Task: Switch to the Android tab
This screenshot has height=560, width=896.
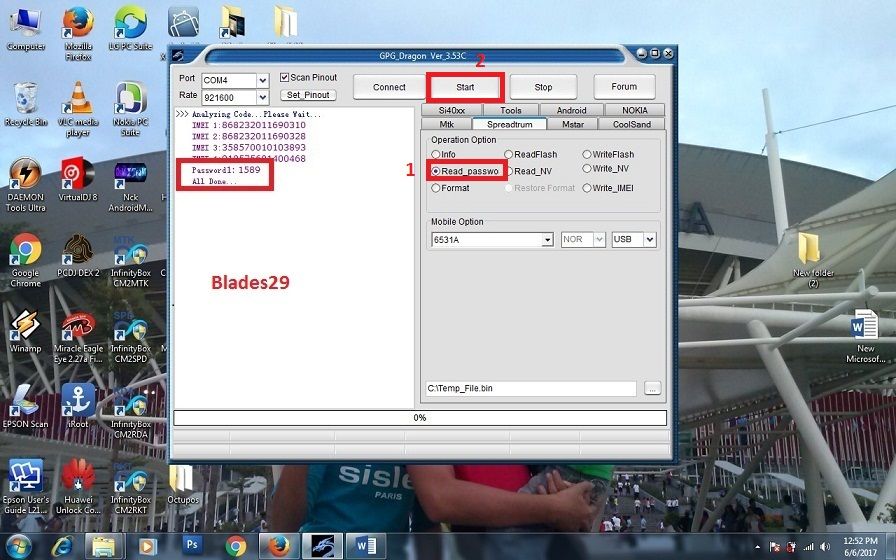Action: [x=571, y=111]
